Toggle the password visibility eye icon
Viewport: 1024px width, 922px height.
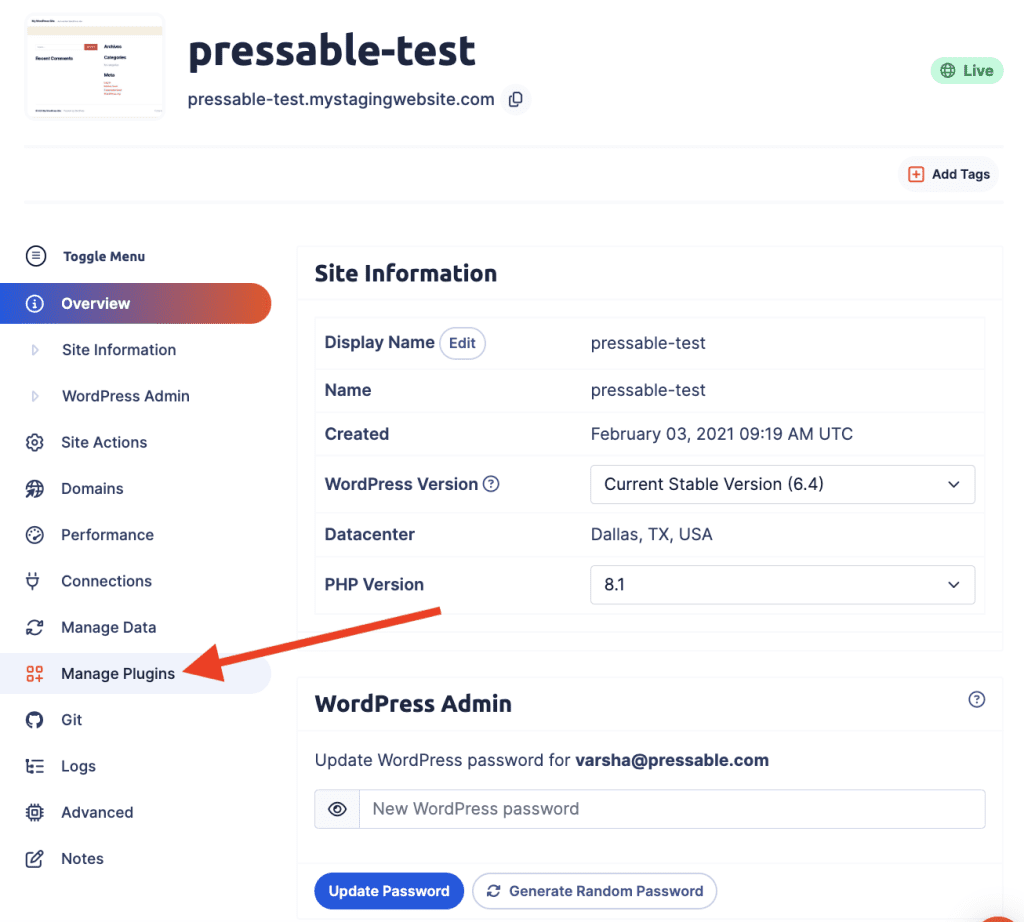point(336,808)
